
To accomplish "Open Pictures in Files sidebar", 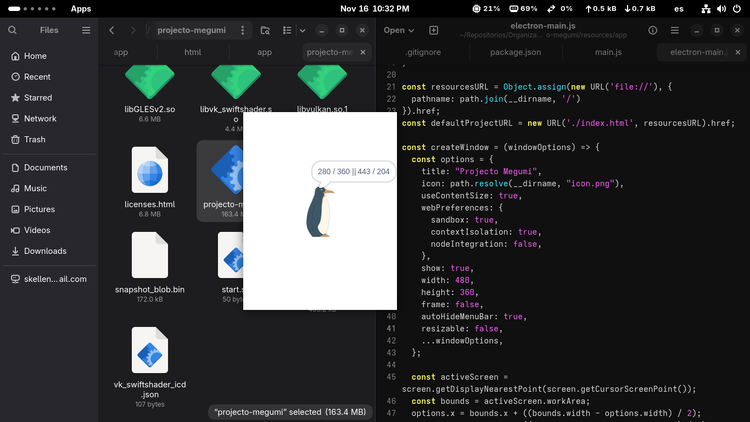I will [x=49, y=209].
